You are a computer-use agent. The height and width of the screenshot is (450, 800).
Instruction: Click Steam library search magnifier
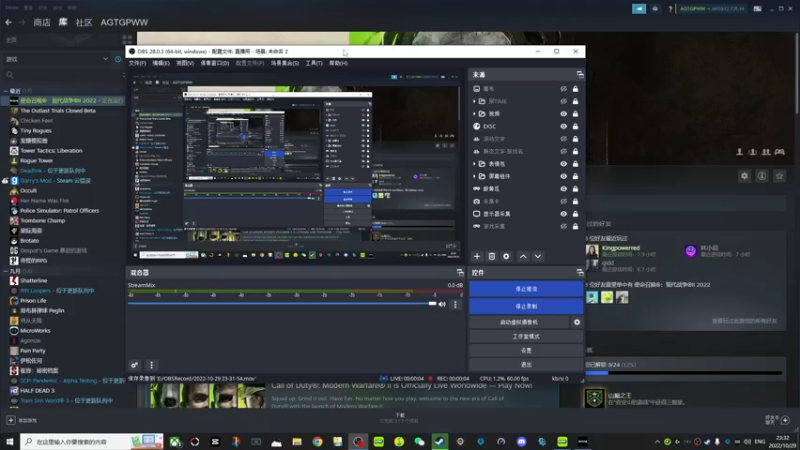click(x=9, y=75)
